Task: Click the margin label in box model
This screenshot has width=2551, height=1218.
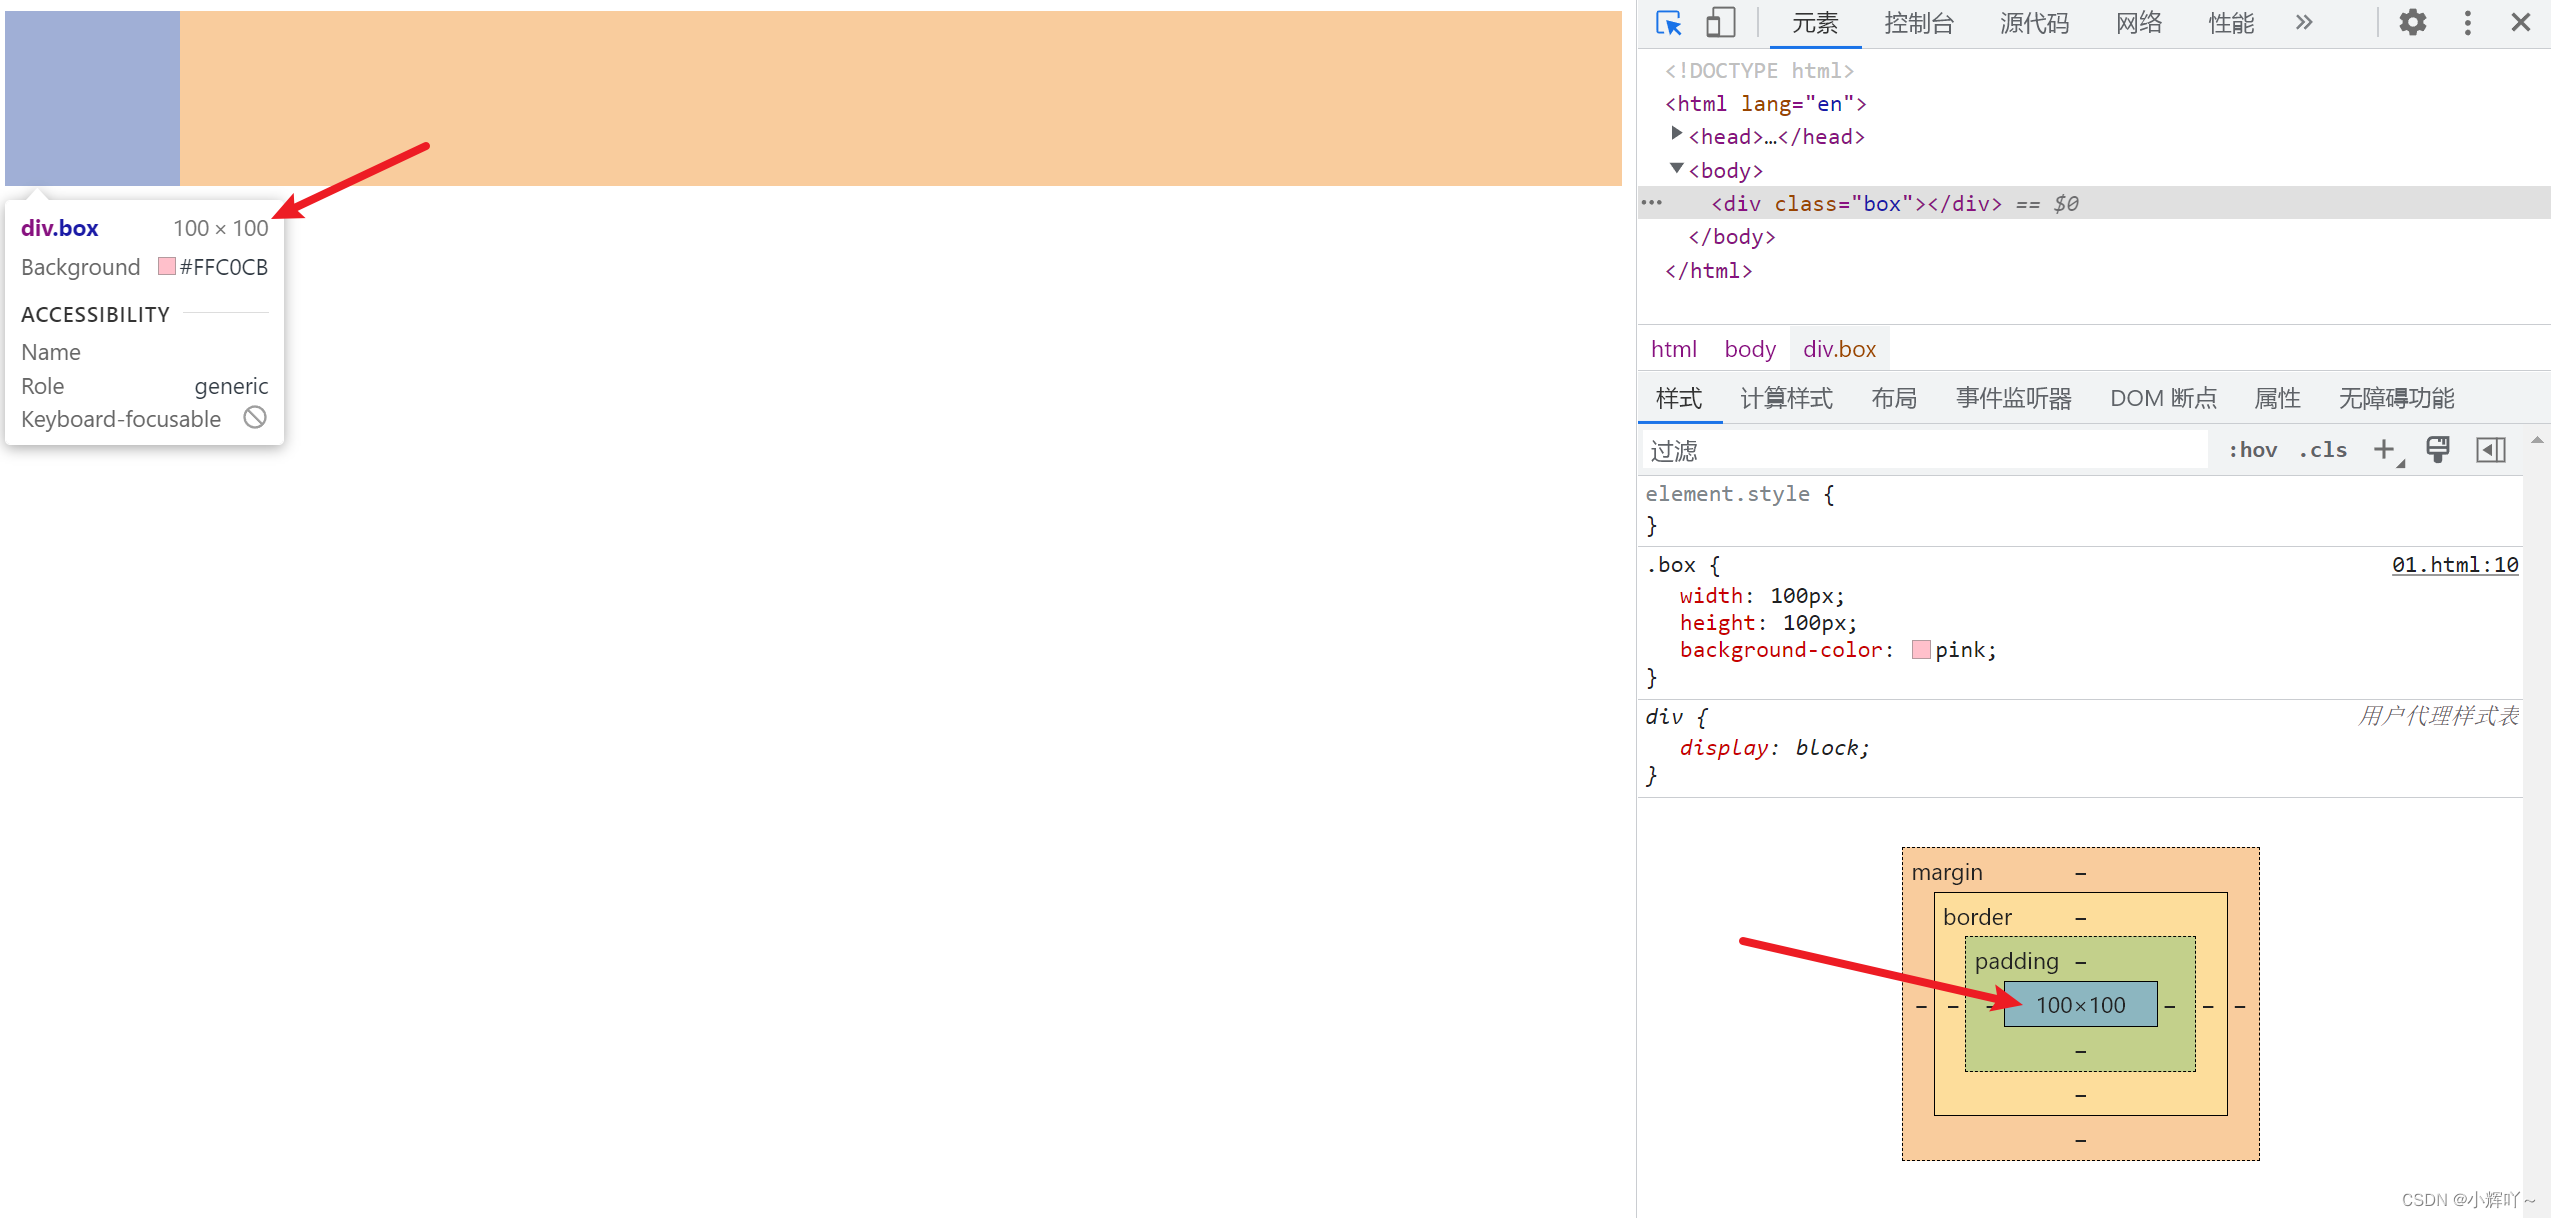Action: tap(1946, 872)
